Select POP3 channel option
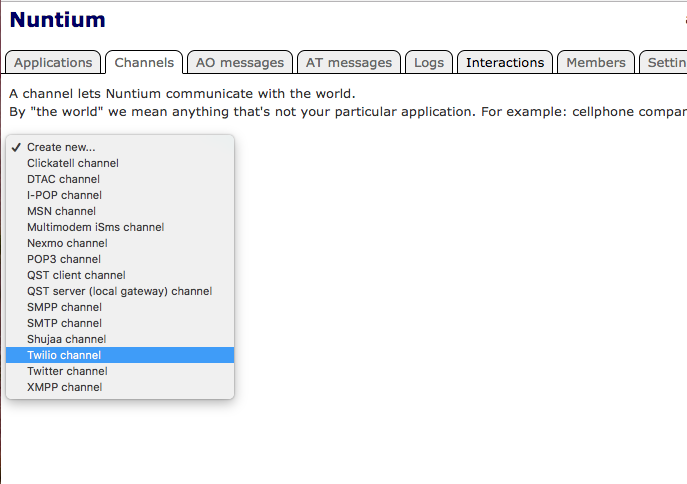The width and height of the screenshot is (687, 484). [120, 259]
